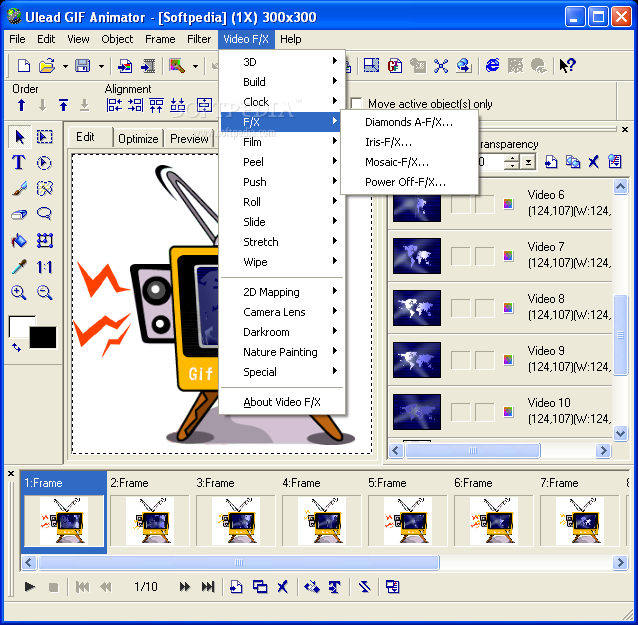Viewport: 638px width, 625px height.
Task: Expand the 2D Mapping submenu
Action: point(283,292)
